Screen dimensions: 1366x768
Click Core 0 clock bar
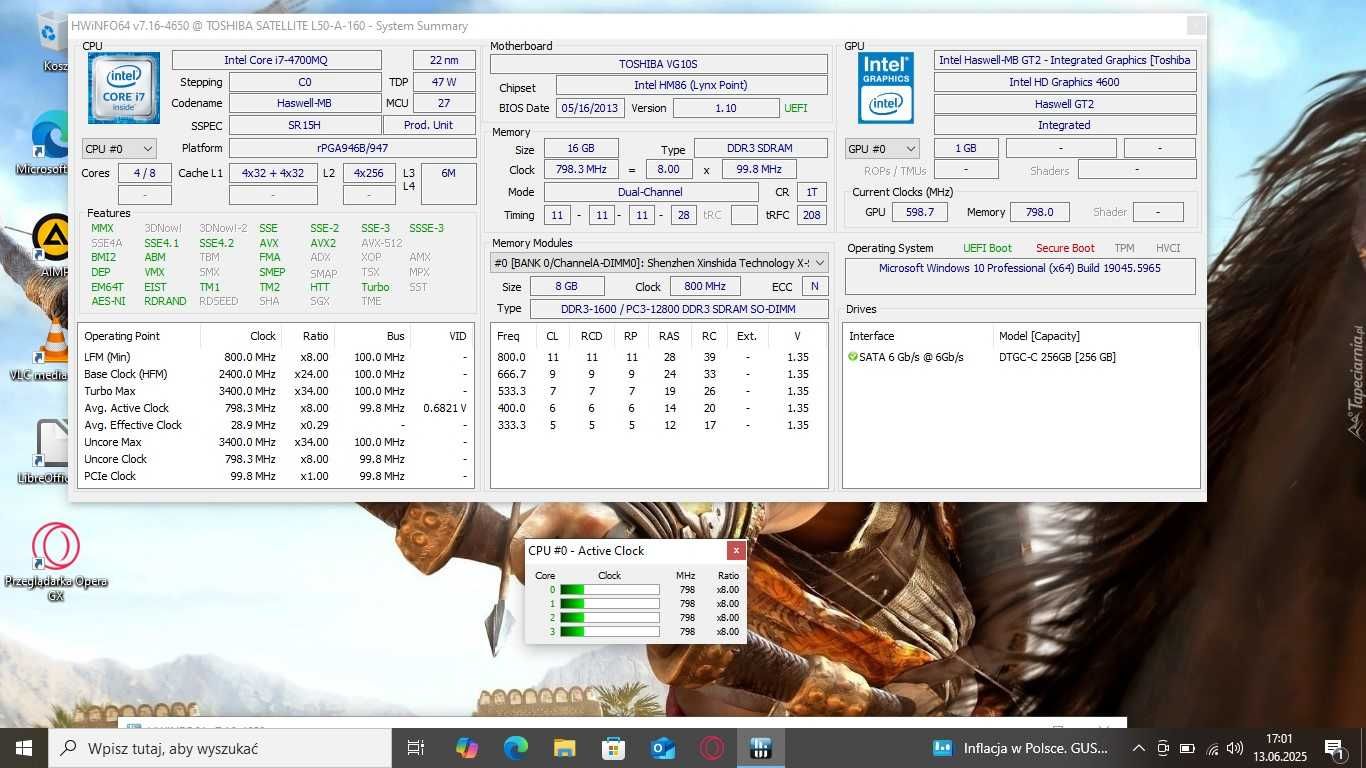coord(609,590)
